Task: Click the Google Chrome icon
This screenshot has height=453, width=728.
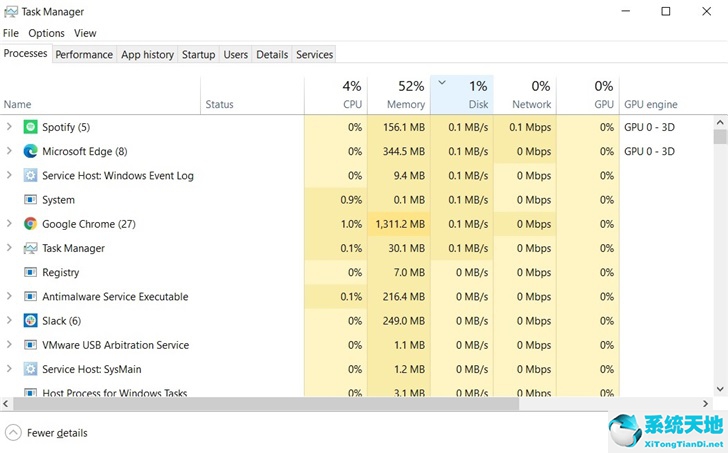Action: 30,224
